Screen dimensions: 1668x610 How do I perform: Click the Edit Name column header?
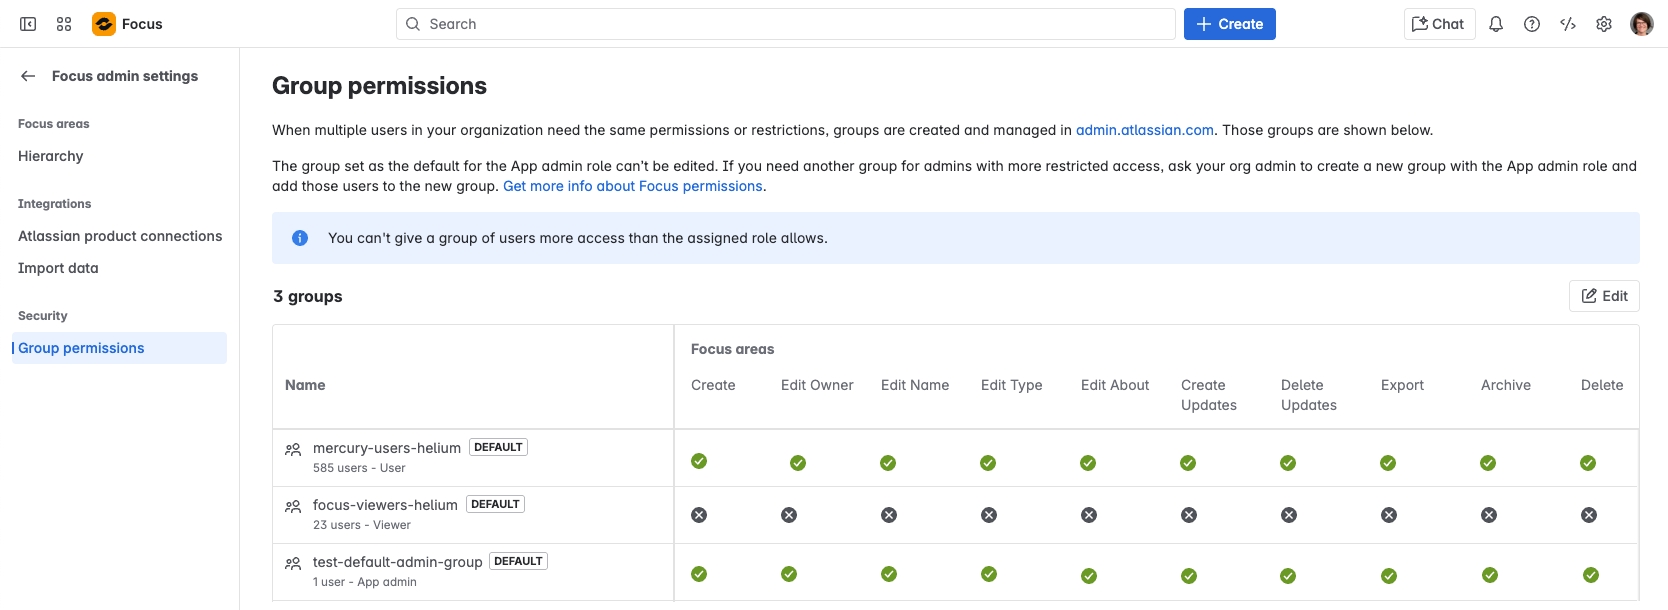[915, 385]
